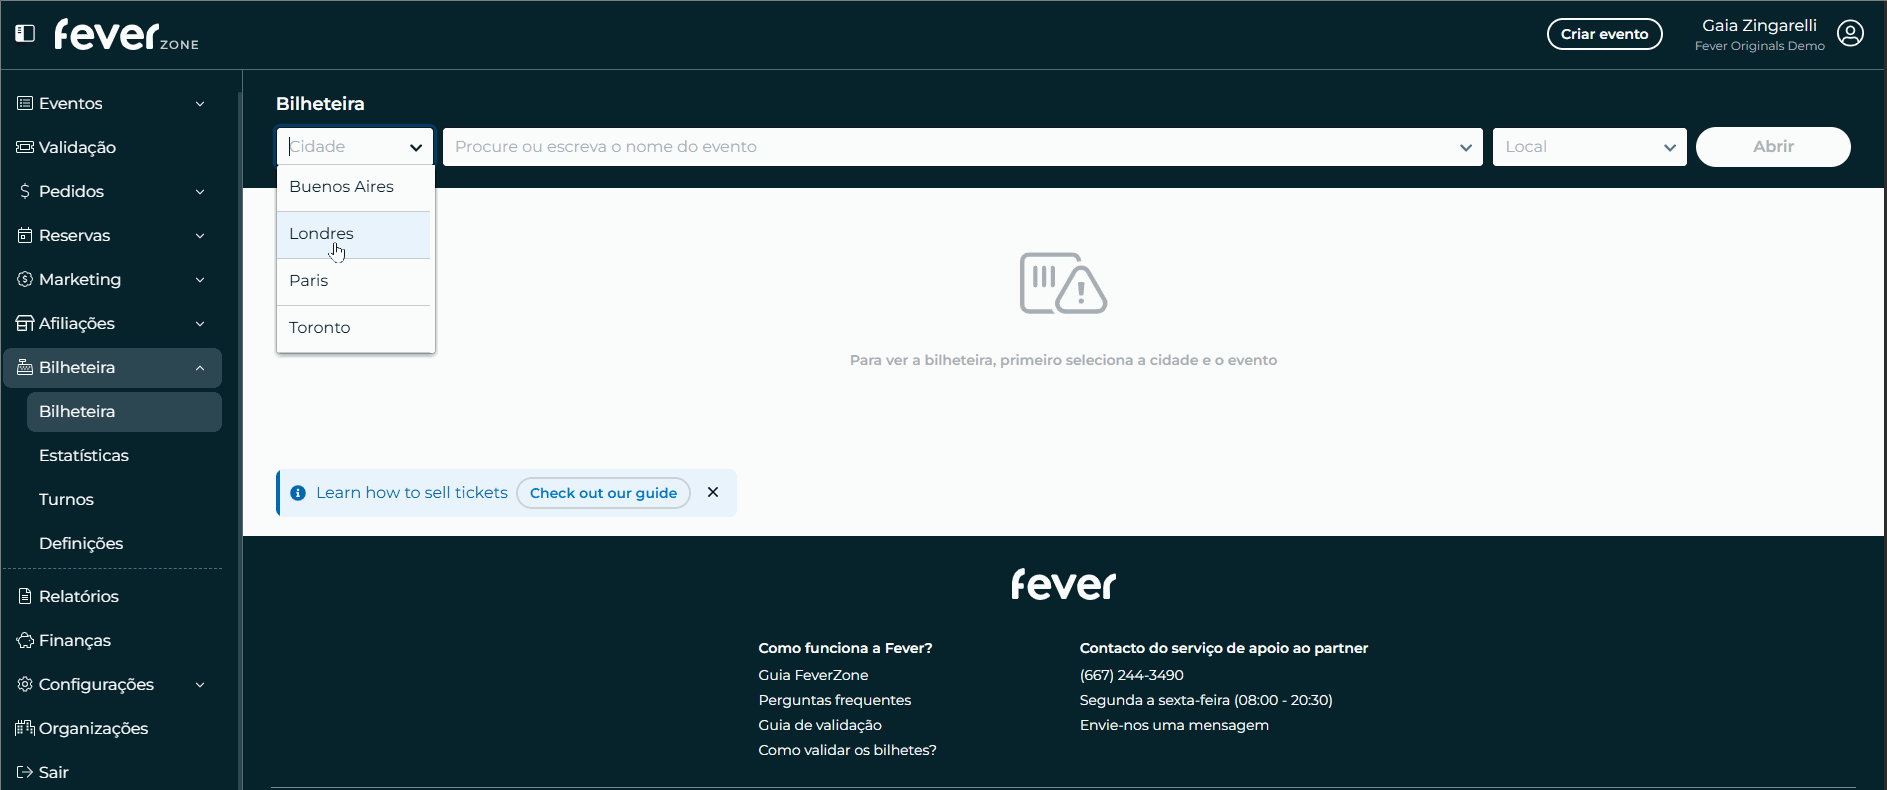The width and height of the screenshot is (1887, 790).
Task: Click the Afiliações store icon
Action: pos(25,323)
